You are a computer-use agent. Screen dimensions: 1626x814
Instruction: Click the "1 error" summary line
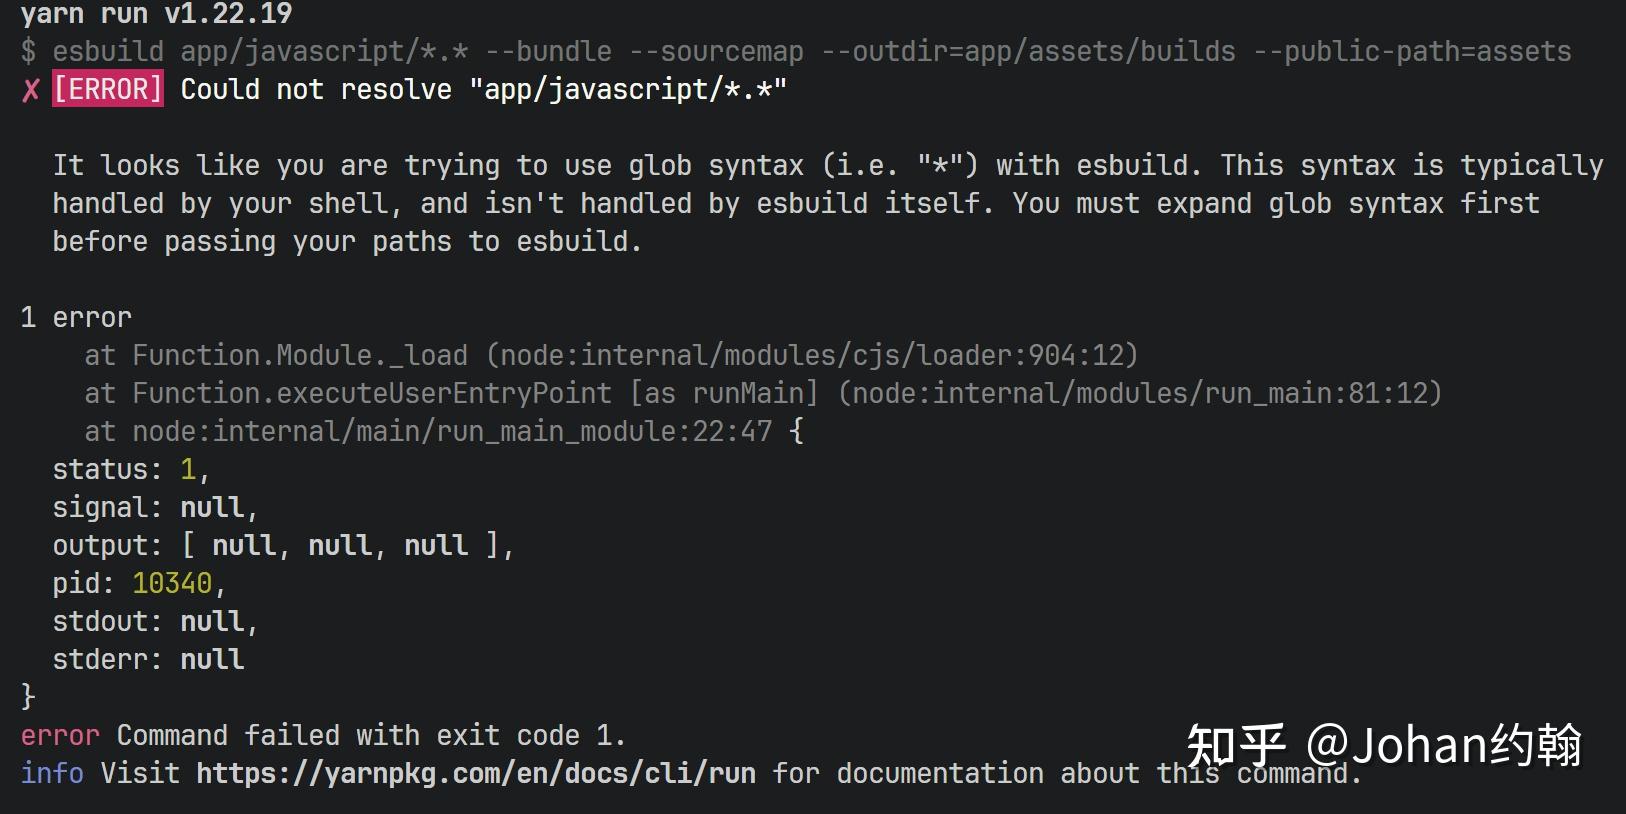click(76, 317)
